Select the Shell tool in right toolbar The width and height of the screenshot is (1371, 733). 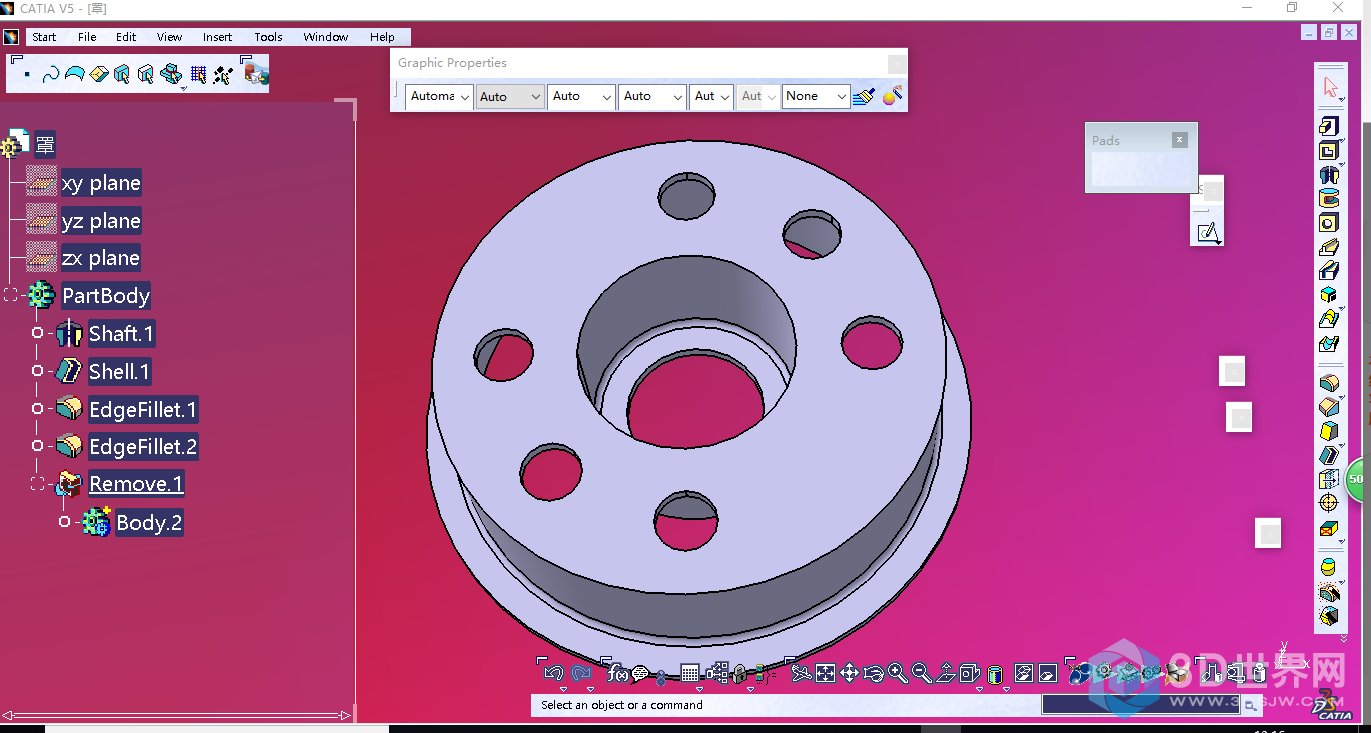coord(1329,455)
